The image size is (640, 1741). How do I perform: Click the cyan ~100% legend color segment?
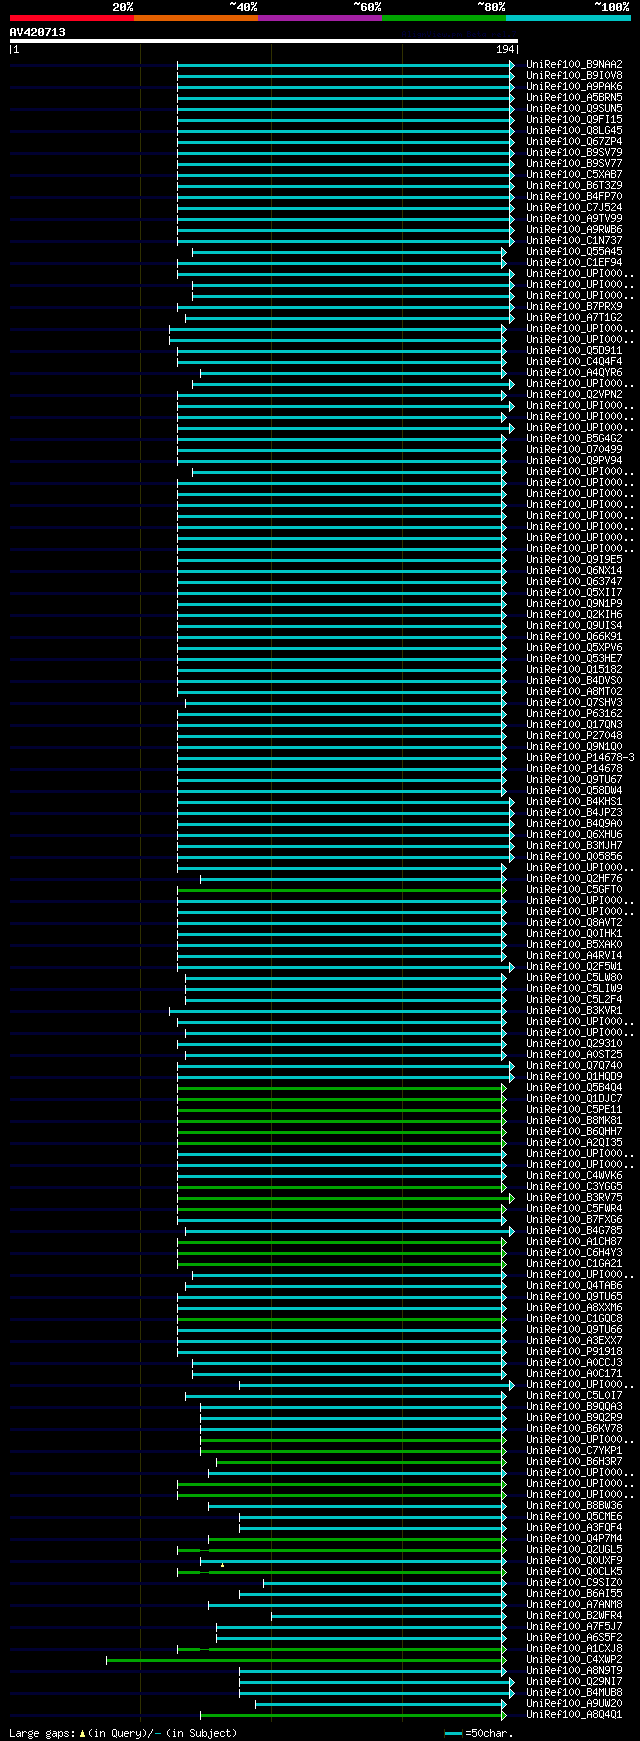pos(568,18)
